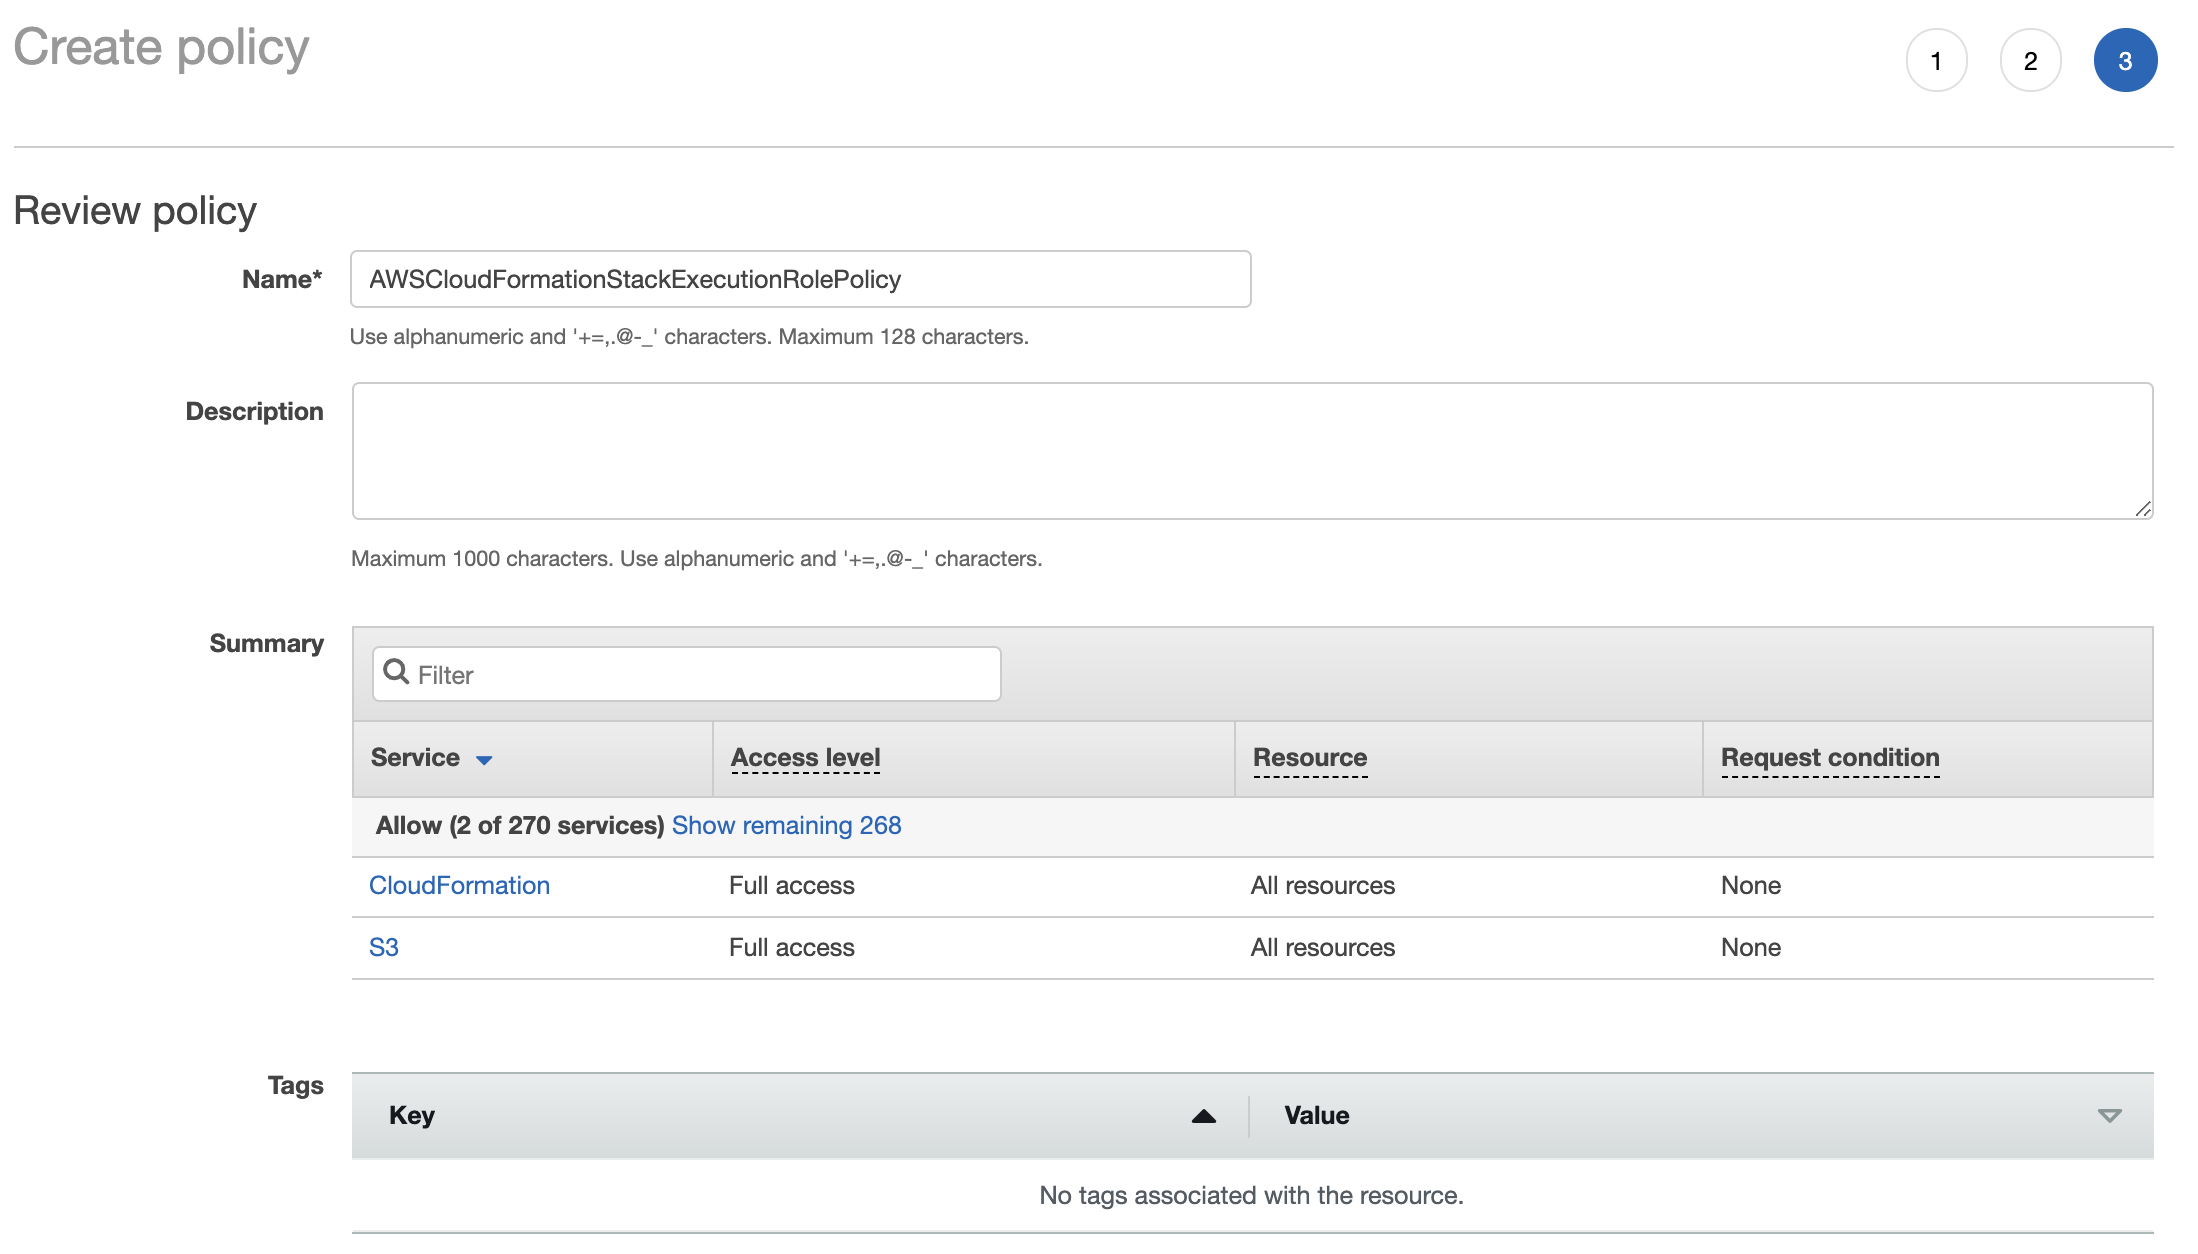This screenshot has width=2198, height=1254.
Task: Click the Access level column header
Action: [x=805, y=758]
